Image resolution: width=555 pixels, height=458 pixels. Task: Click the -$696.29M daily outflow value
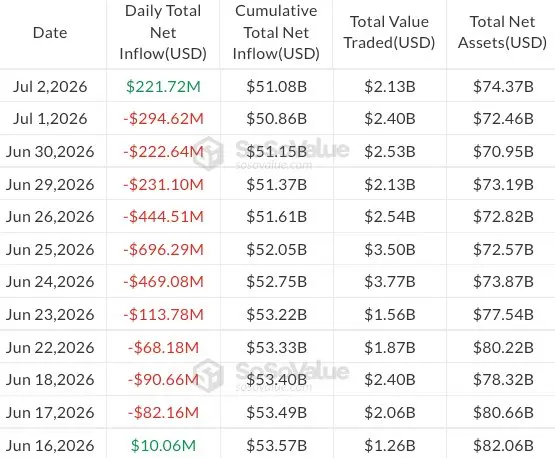point(163,250)
